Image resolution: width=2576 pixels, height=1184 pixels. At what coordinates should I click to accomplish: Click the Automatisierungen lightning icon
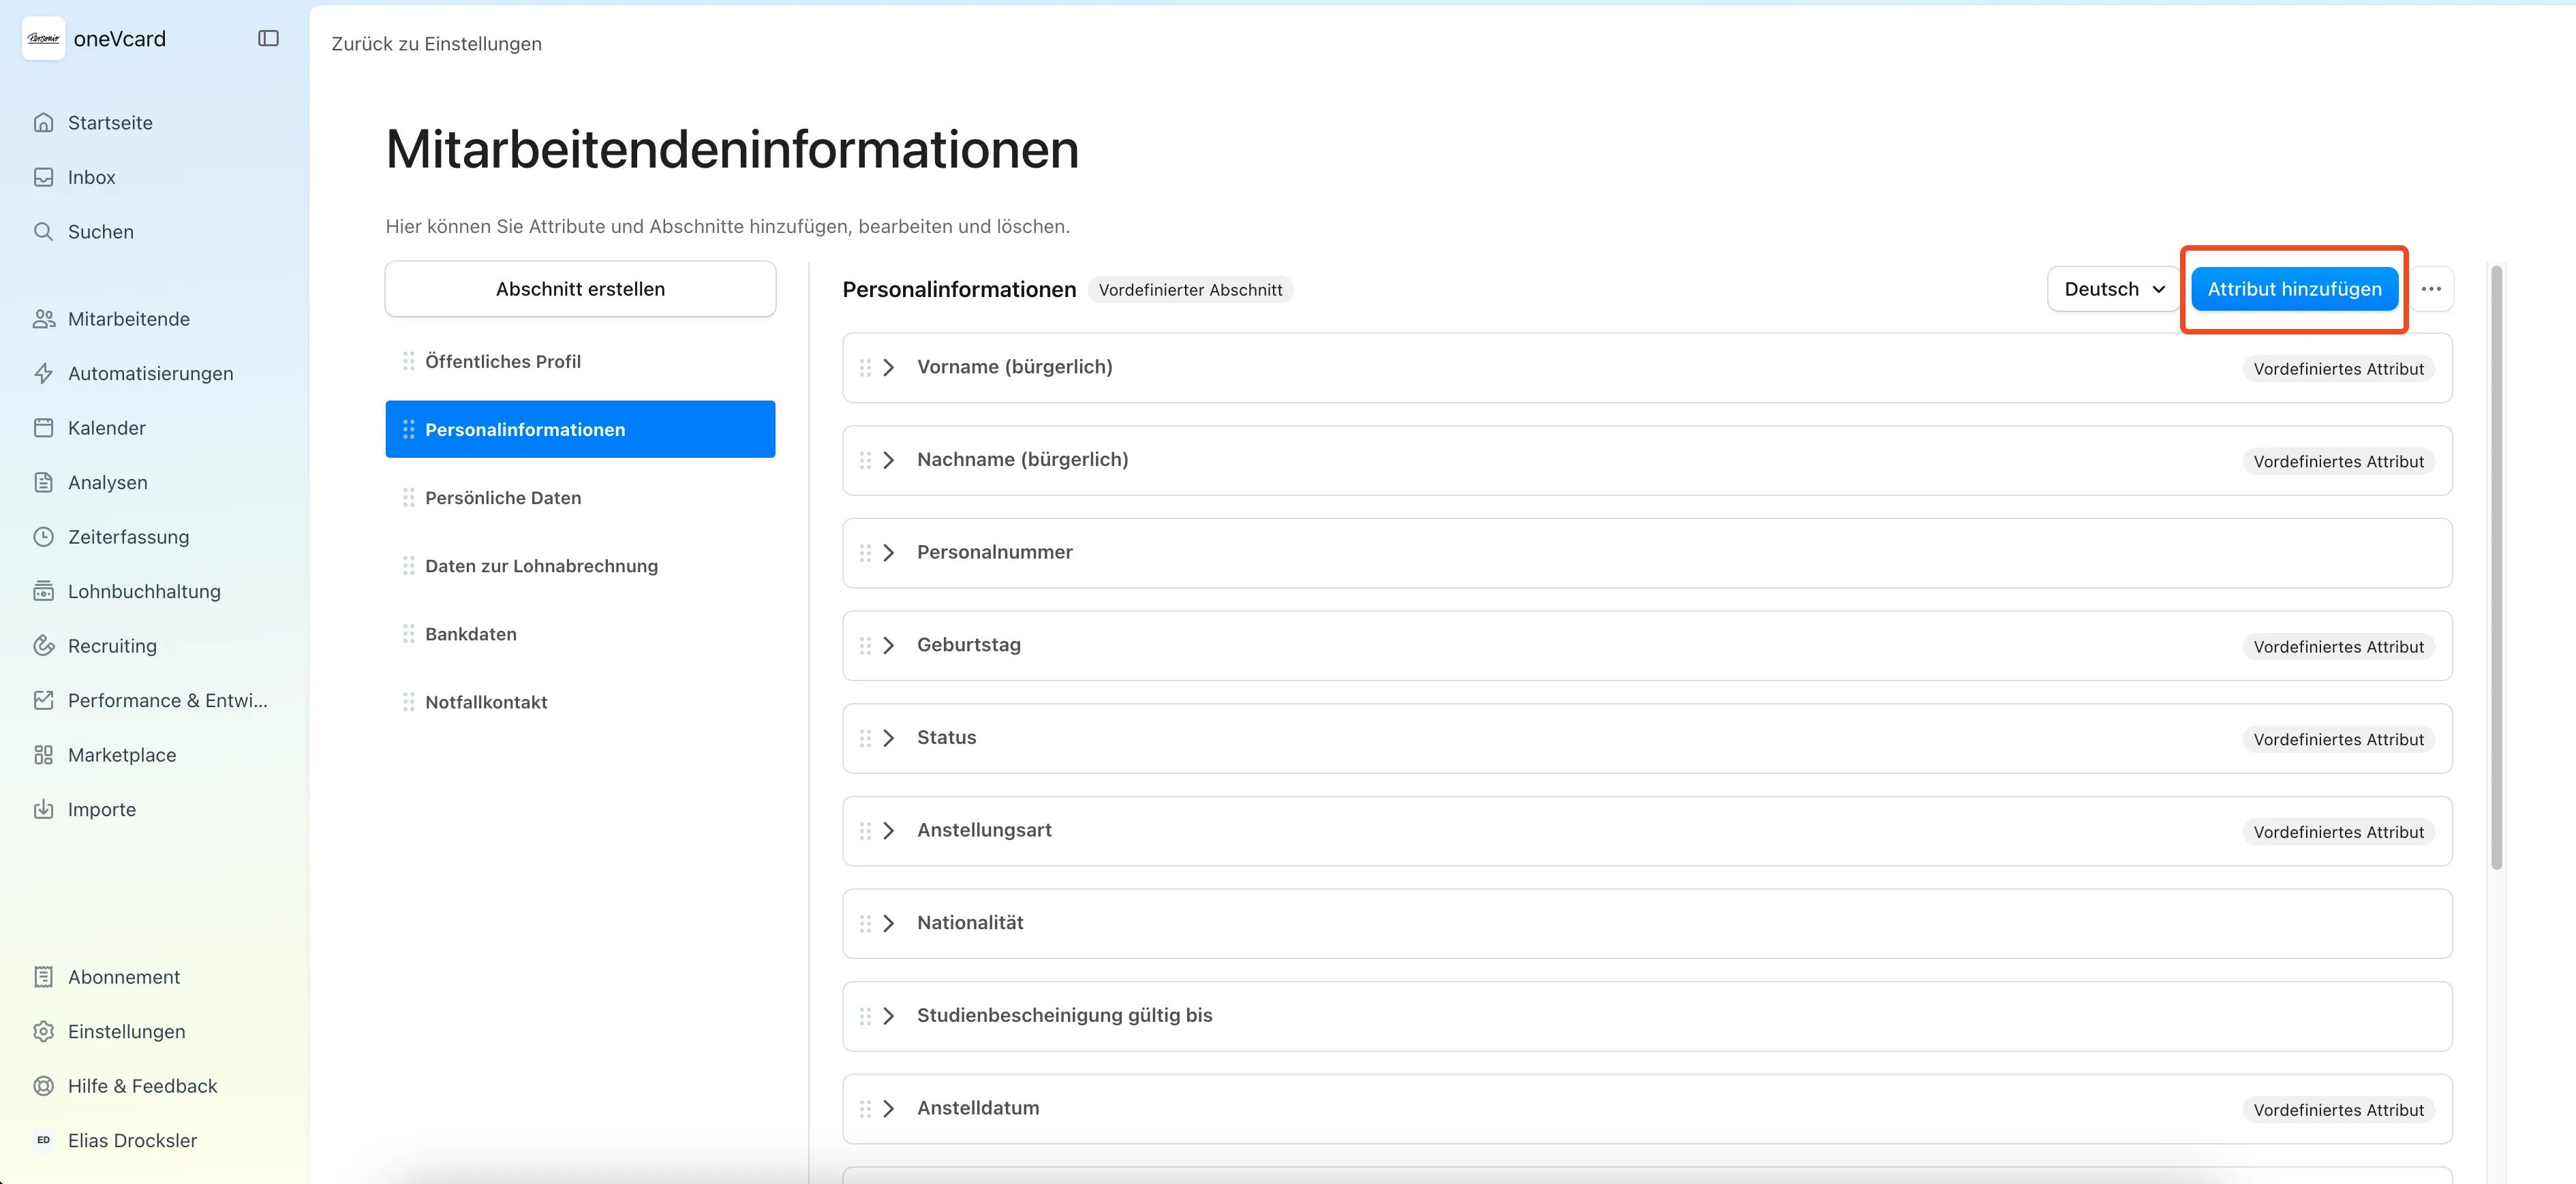tap(43, 373)
